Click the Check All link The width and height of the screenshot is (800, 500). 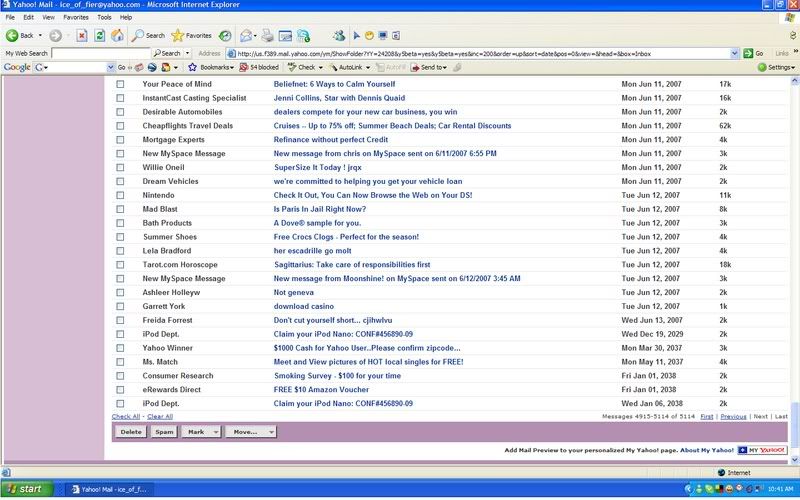126,417
